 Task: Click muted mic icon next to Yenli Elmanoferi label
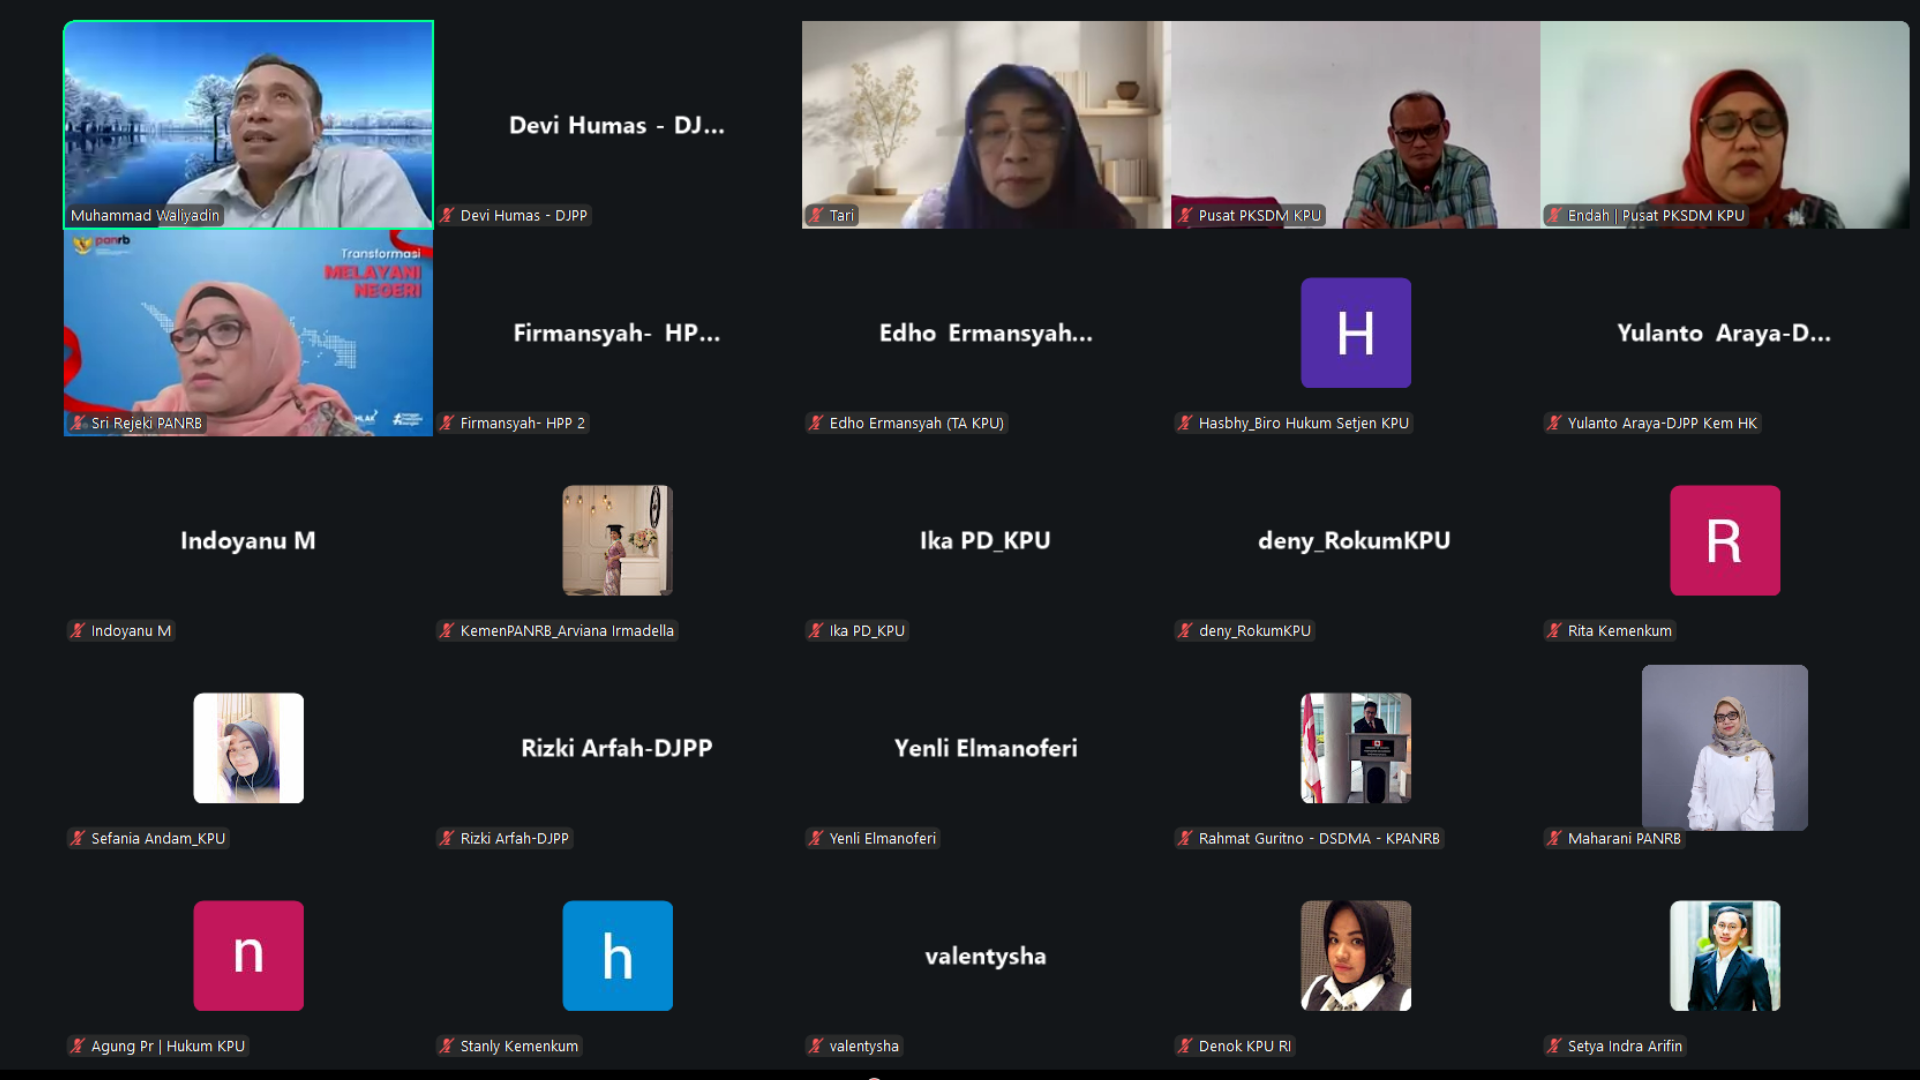coord(816,838)
